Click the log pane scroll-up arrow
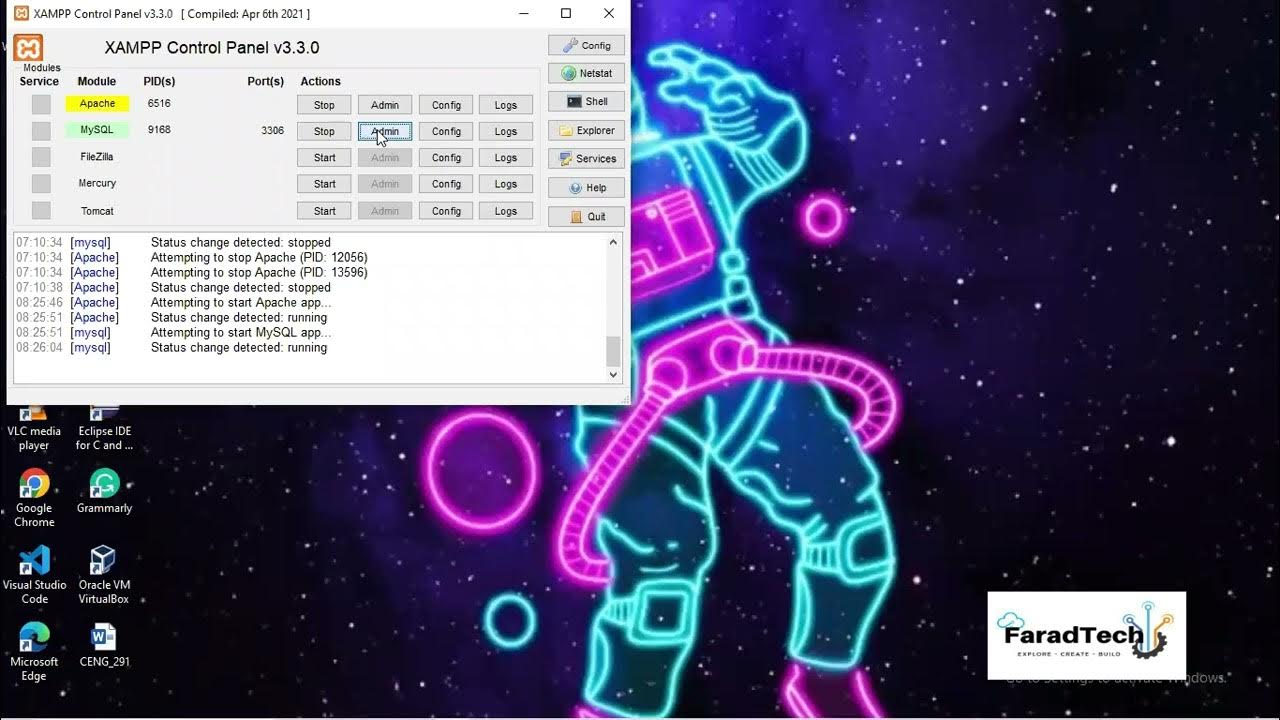1280x720 pixels. (x=613, y=242)
